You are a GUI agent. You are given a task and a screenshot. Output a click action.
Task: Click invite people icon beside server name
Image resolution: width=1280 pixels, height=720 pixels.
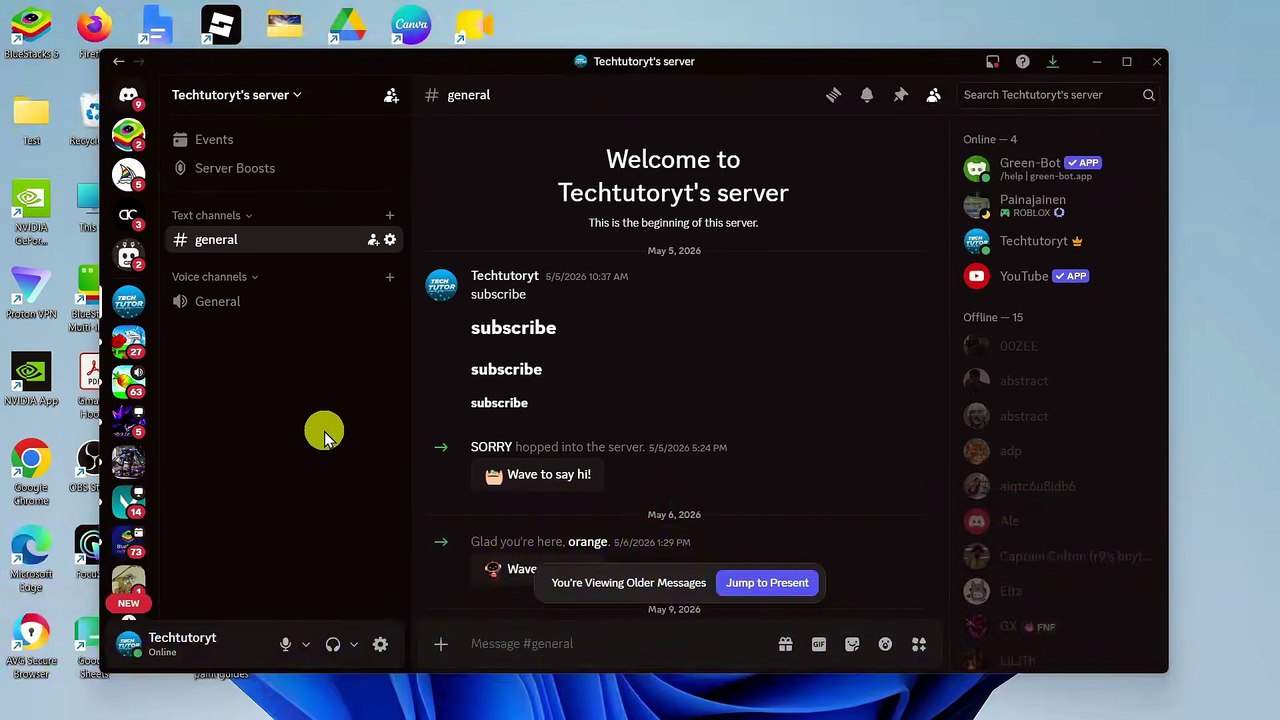click(x=391, y=95)
